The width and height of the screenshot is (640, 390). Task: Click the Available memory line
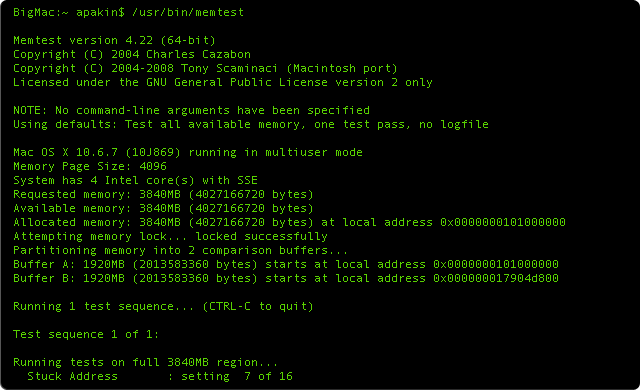[x=163, y=208]
